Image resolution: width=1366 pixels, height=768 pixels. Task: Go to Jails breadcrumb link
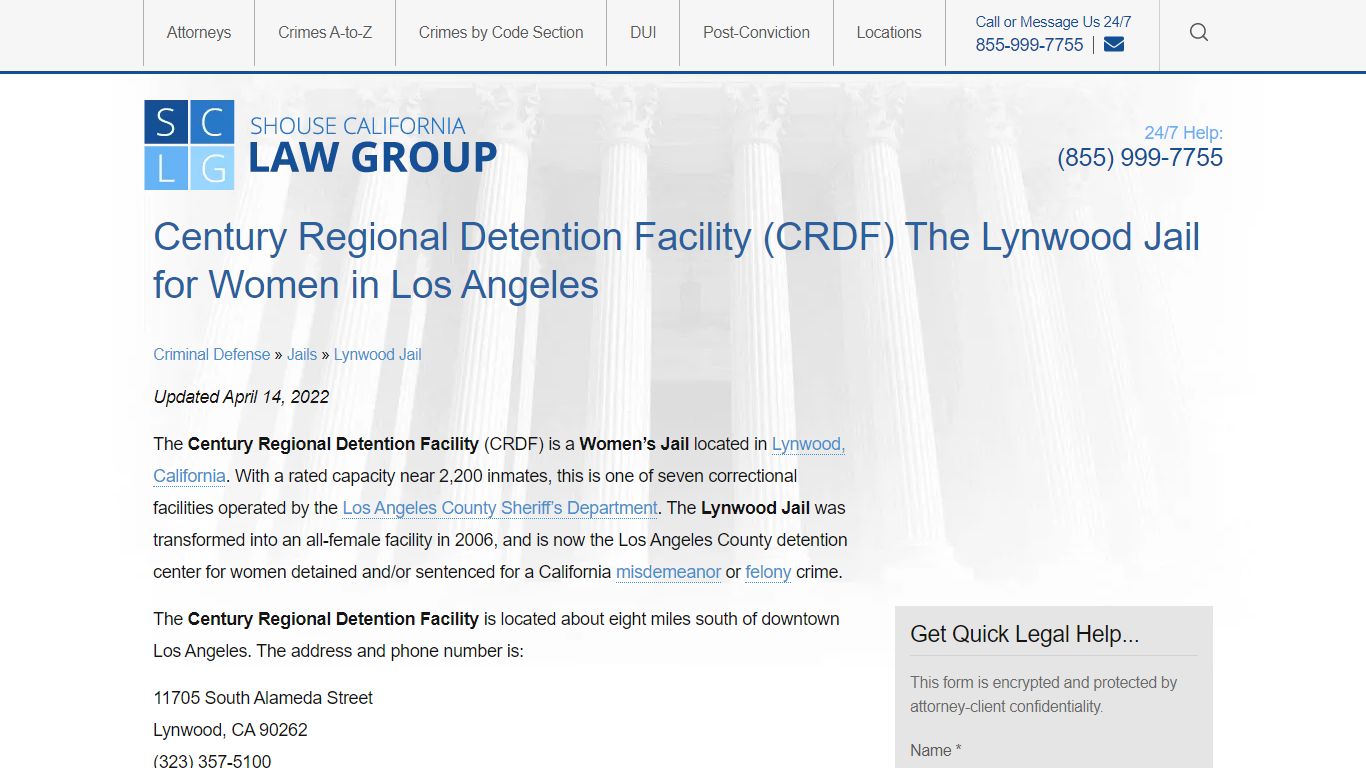(302, 354)
